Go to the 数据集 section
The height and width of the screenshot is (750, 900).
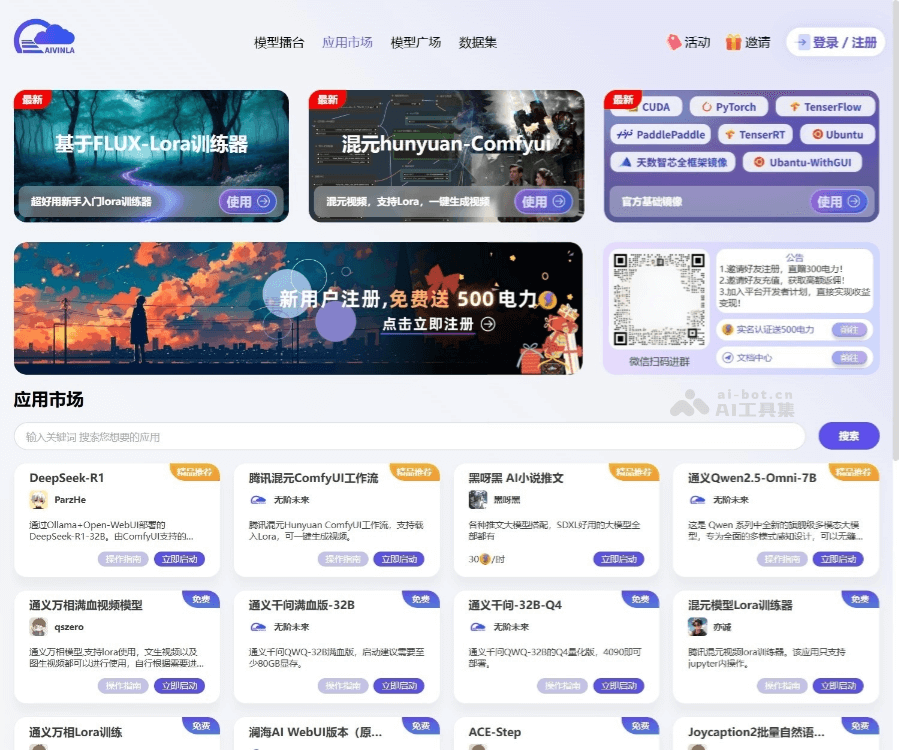click(478, 43)
